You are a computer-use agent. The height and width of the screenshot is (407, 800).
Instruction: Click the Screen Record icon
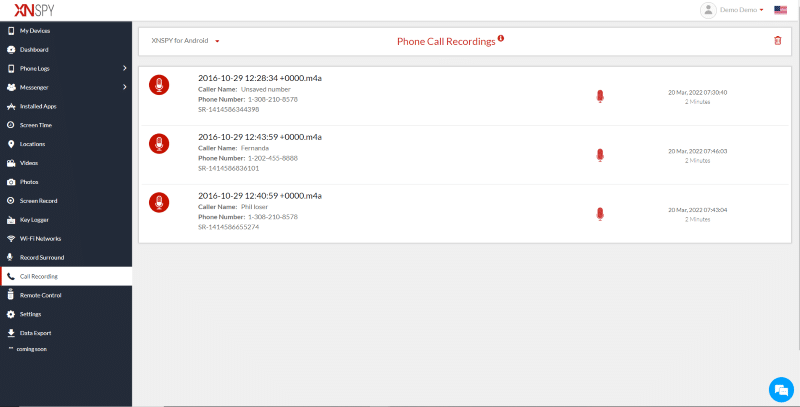[11, 201]
